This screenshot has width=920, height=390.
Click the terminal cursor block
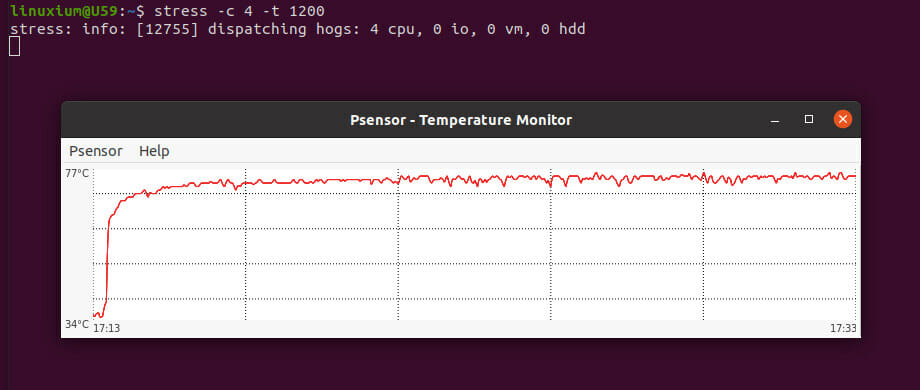pos(15,46)
